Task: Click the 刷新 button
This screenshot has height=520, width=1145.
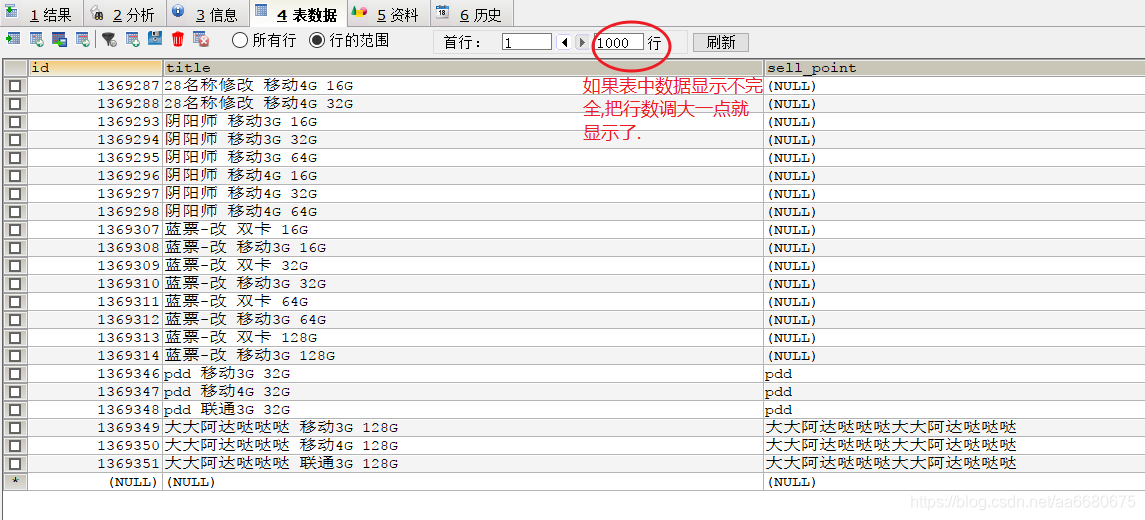Action: (721, 42)
